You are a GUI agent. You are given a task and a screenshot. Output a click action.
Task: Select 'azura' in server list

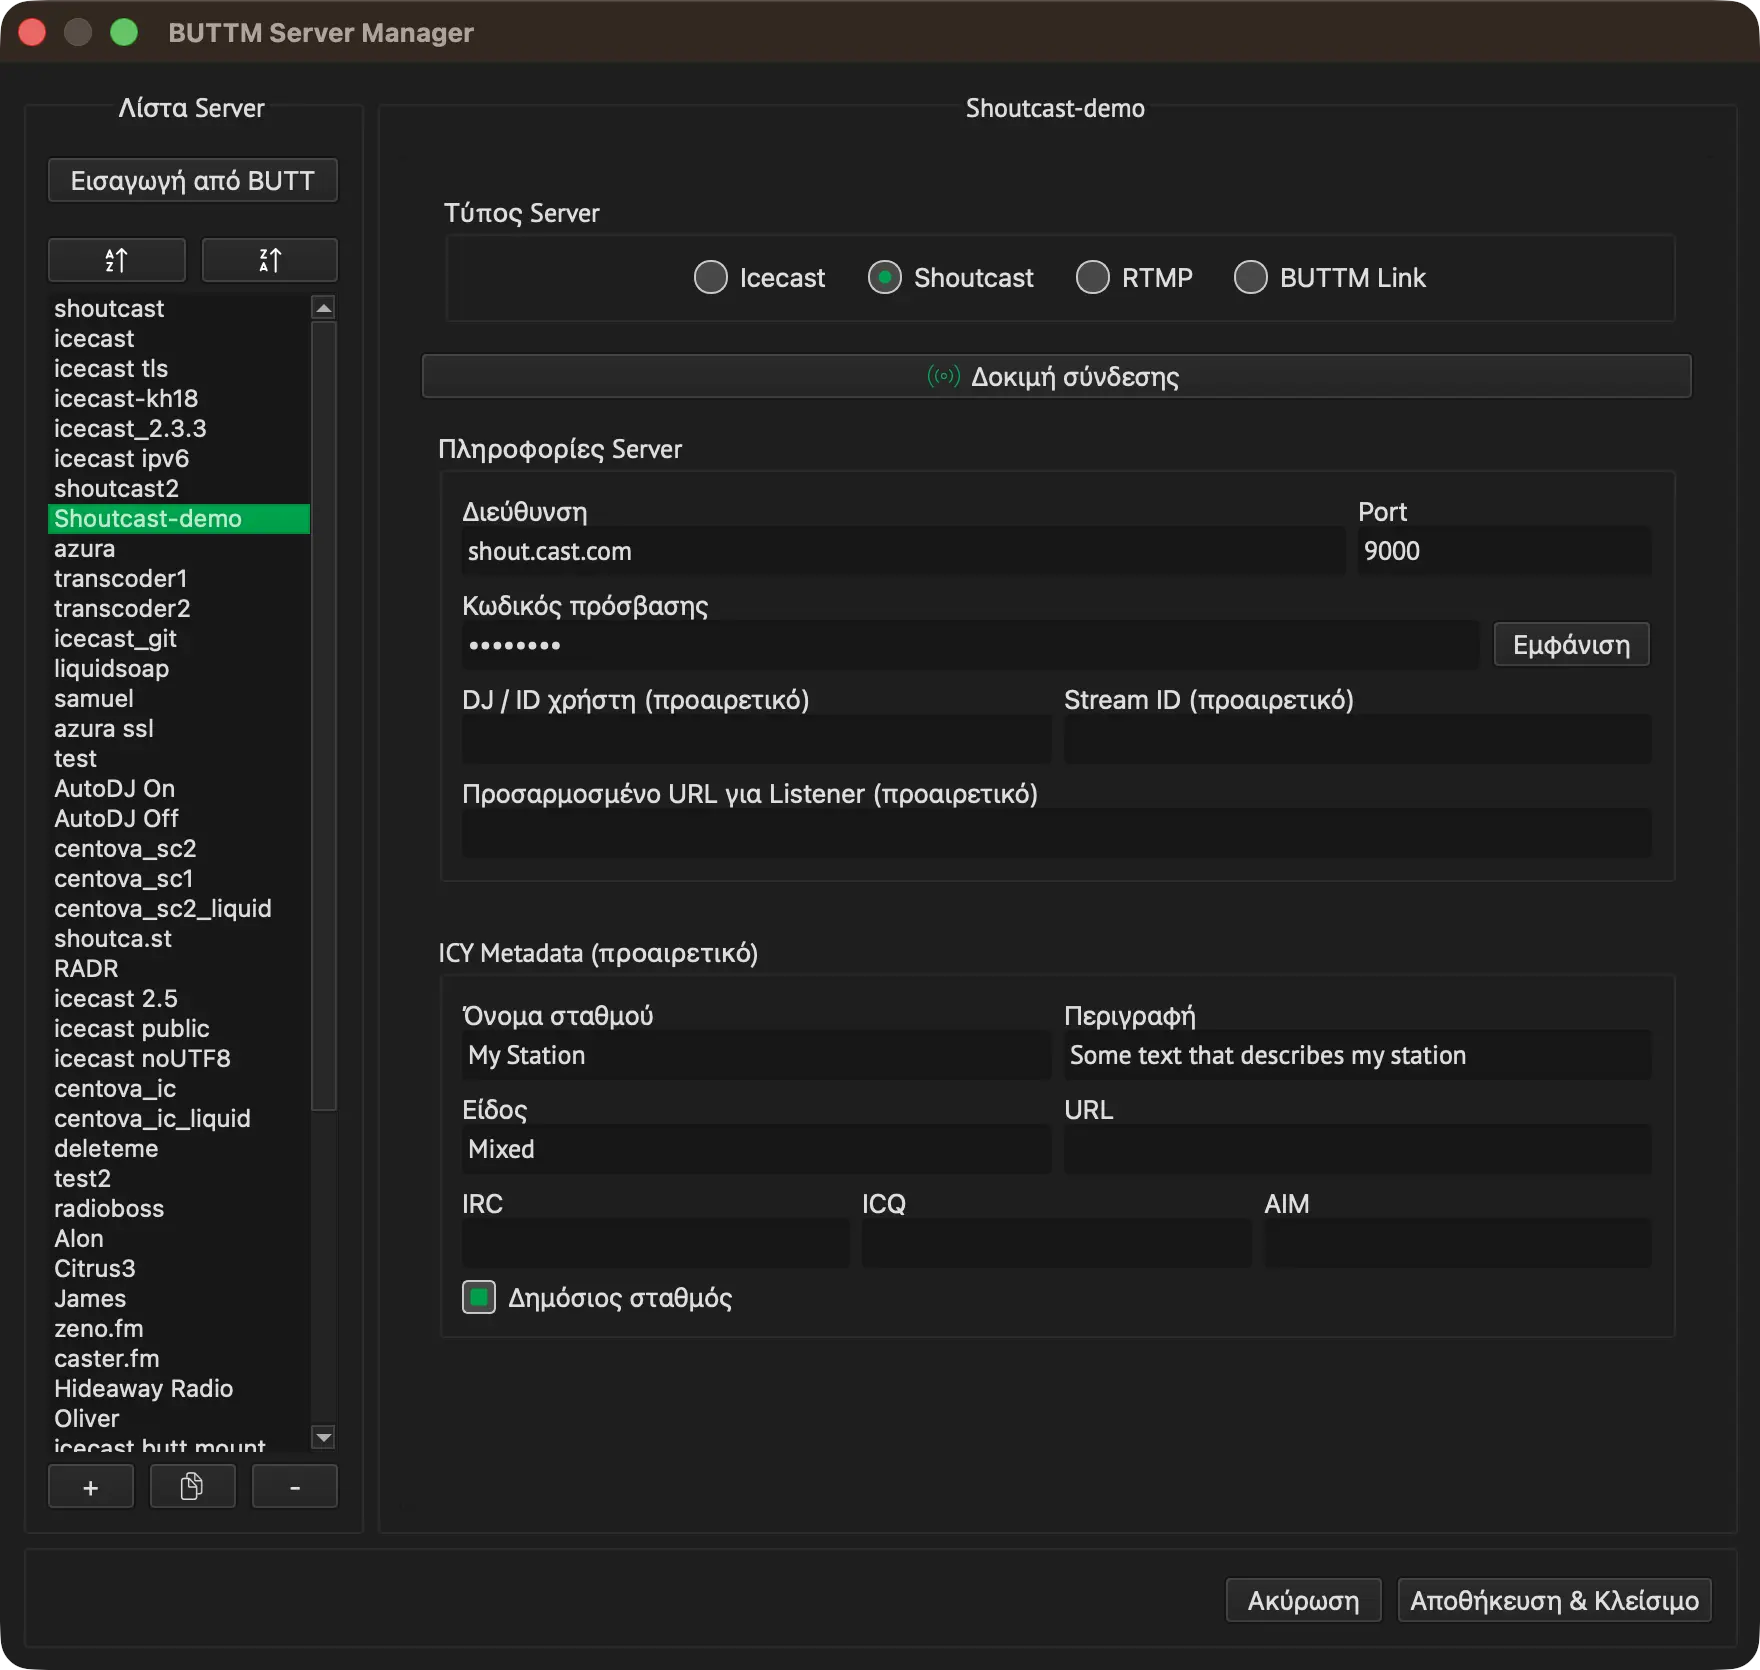point(179,548)
